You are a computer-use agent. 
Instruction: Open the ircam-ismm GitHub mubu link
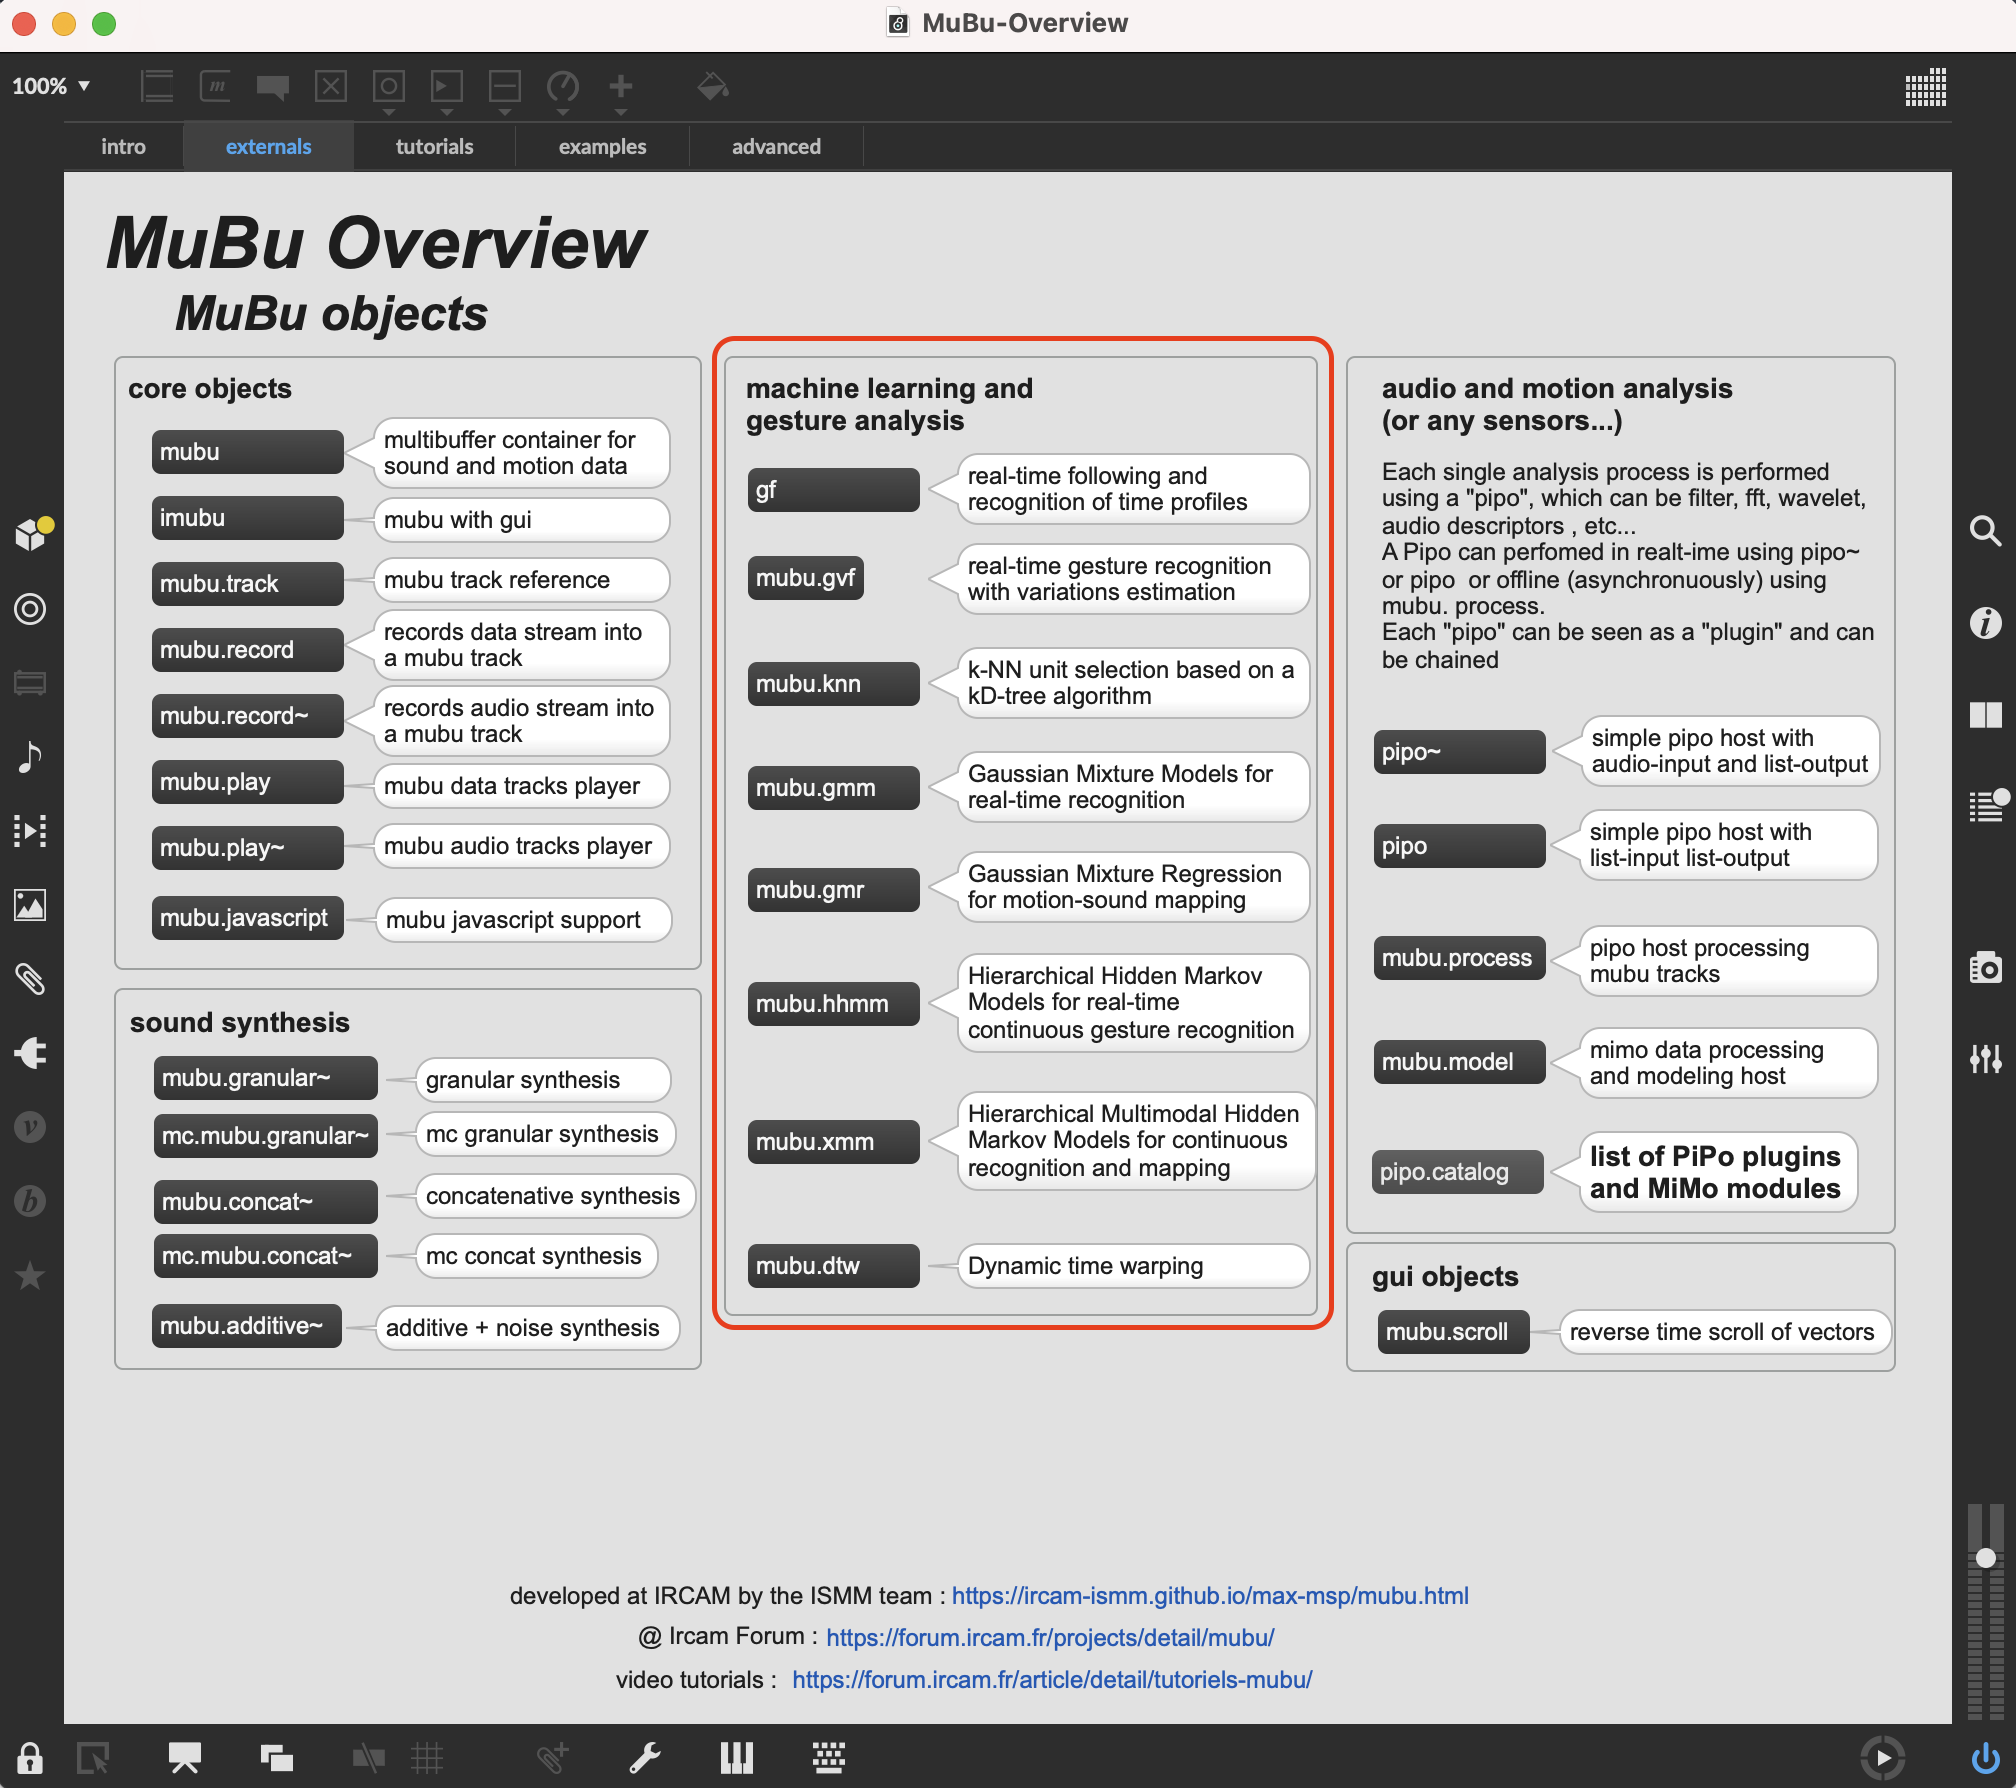[x=1210, y=1595]
